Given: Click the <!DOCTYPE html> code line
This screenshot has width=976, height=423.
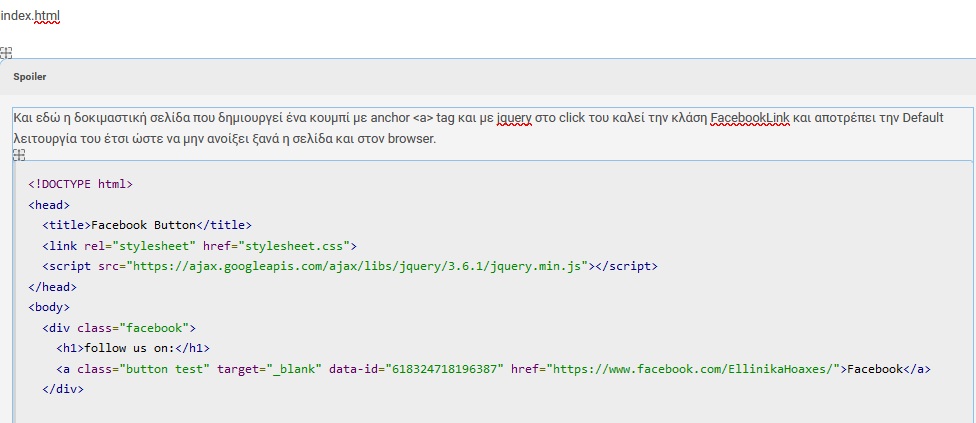Looking at the screenshot, I should point(81,184).
